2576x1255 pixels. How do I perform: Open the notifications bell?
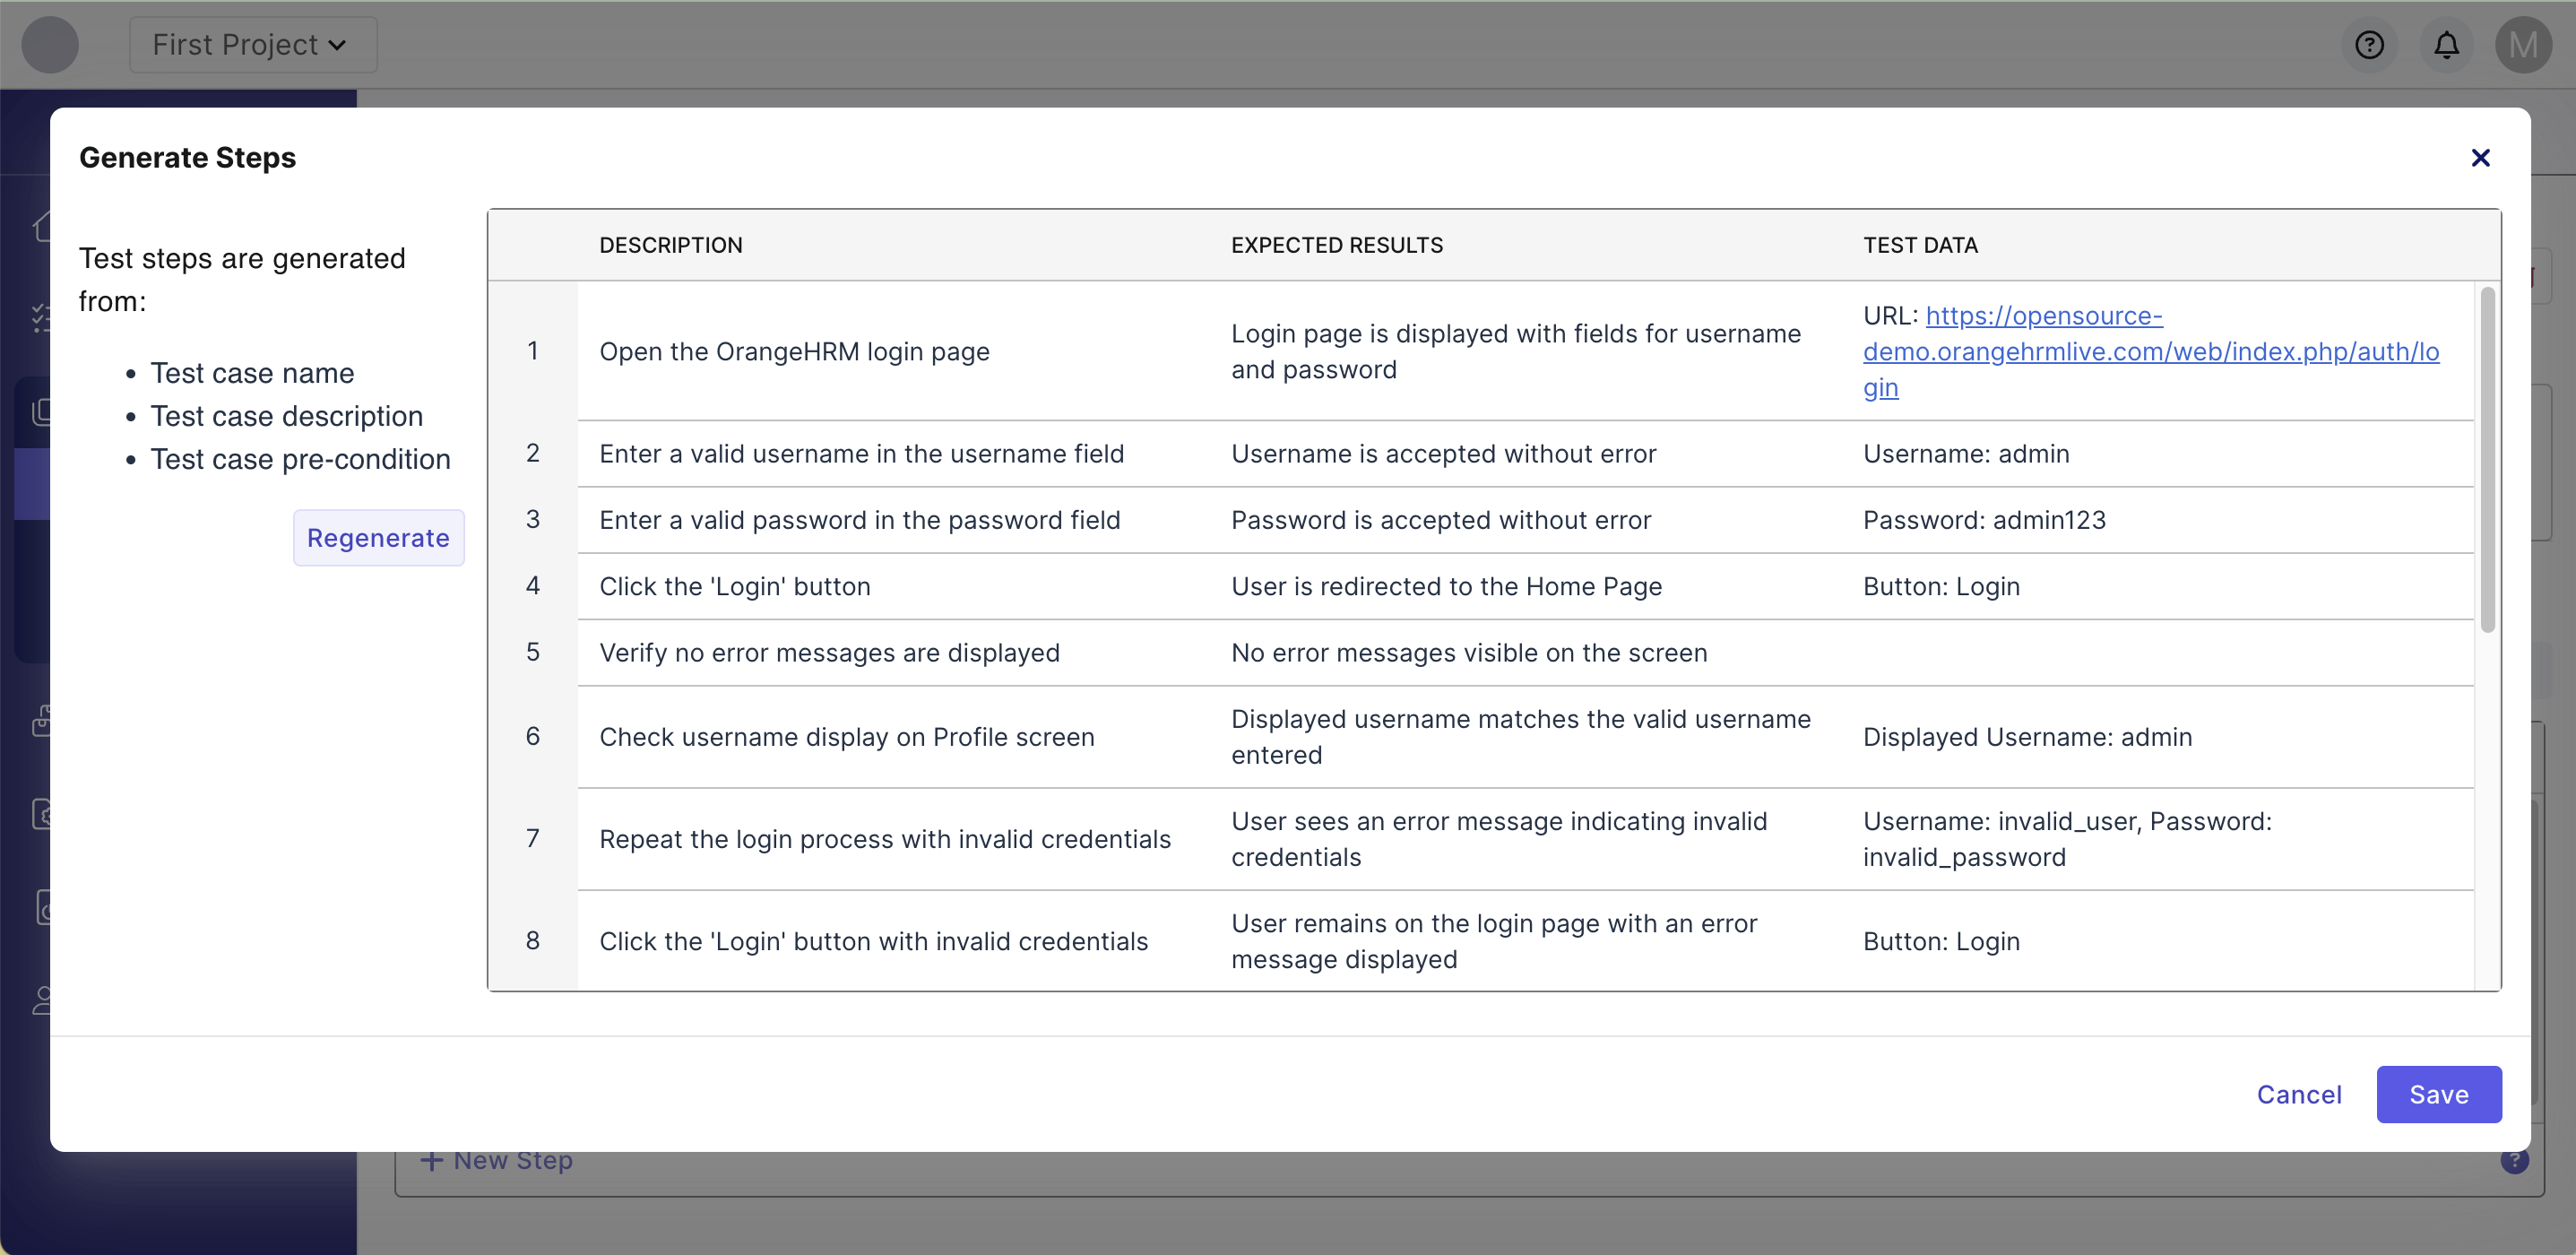point(2446,45)
